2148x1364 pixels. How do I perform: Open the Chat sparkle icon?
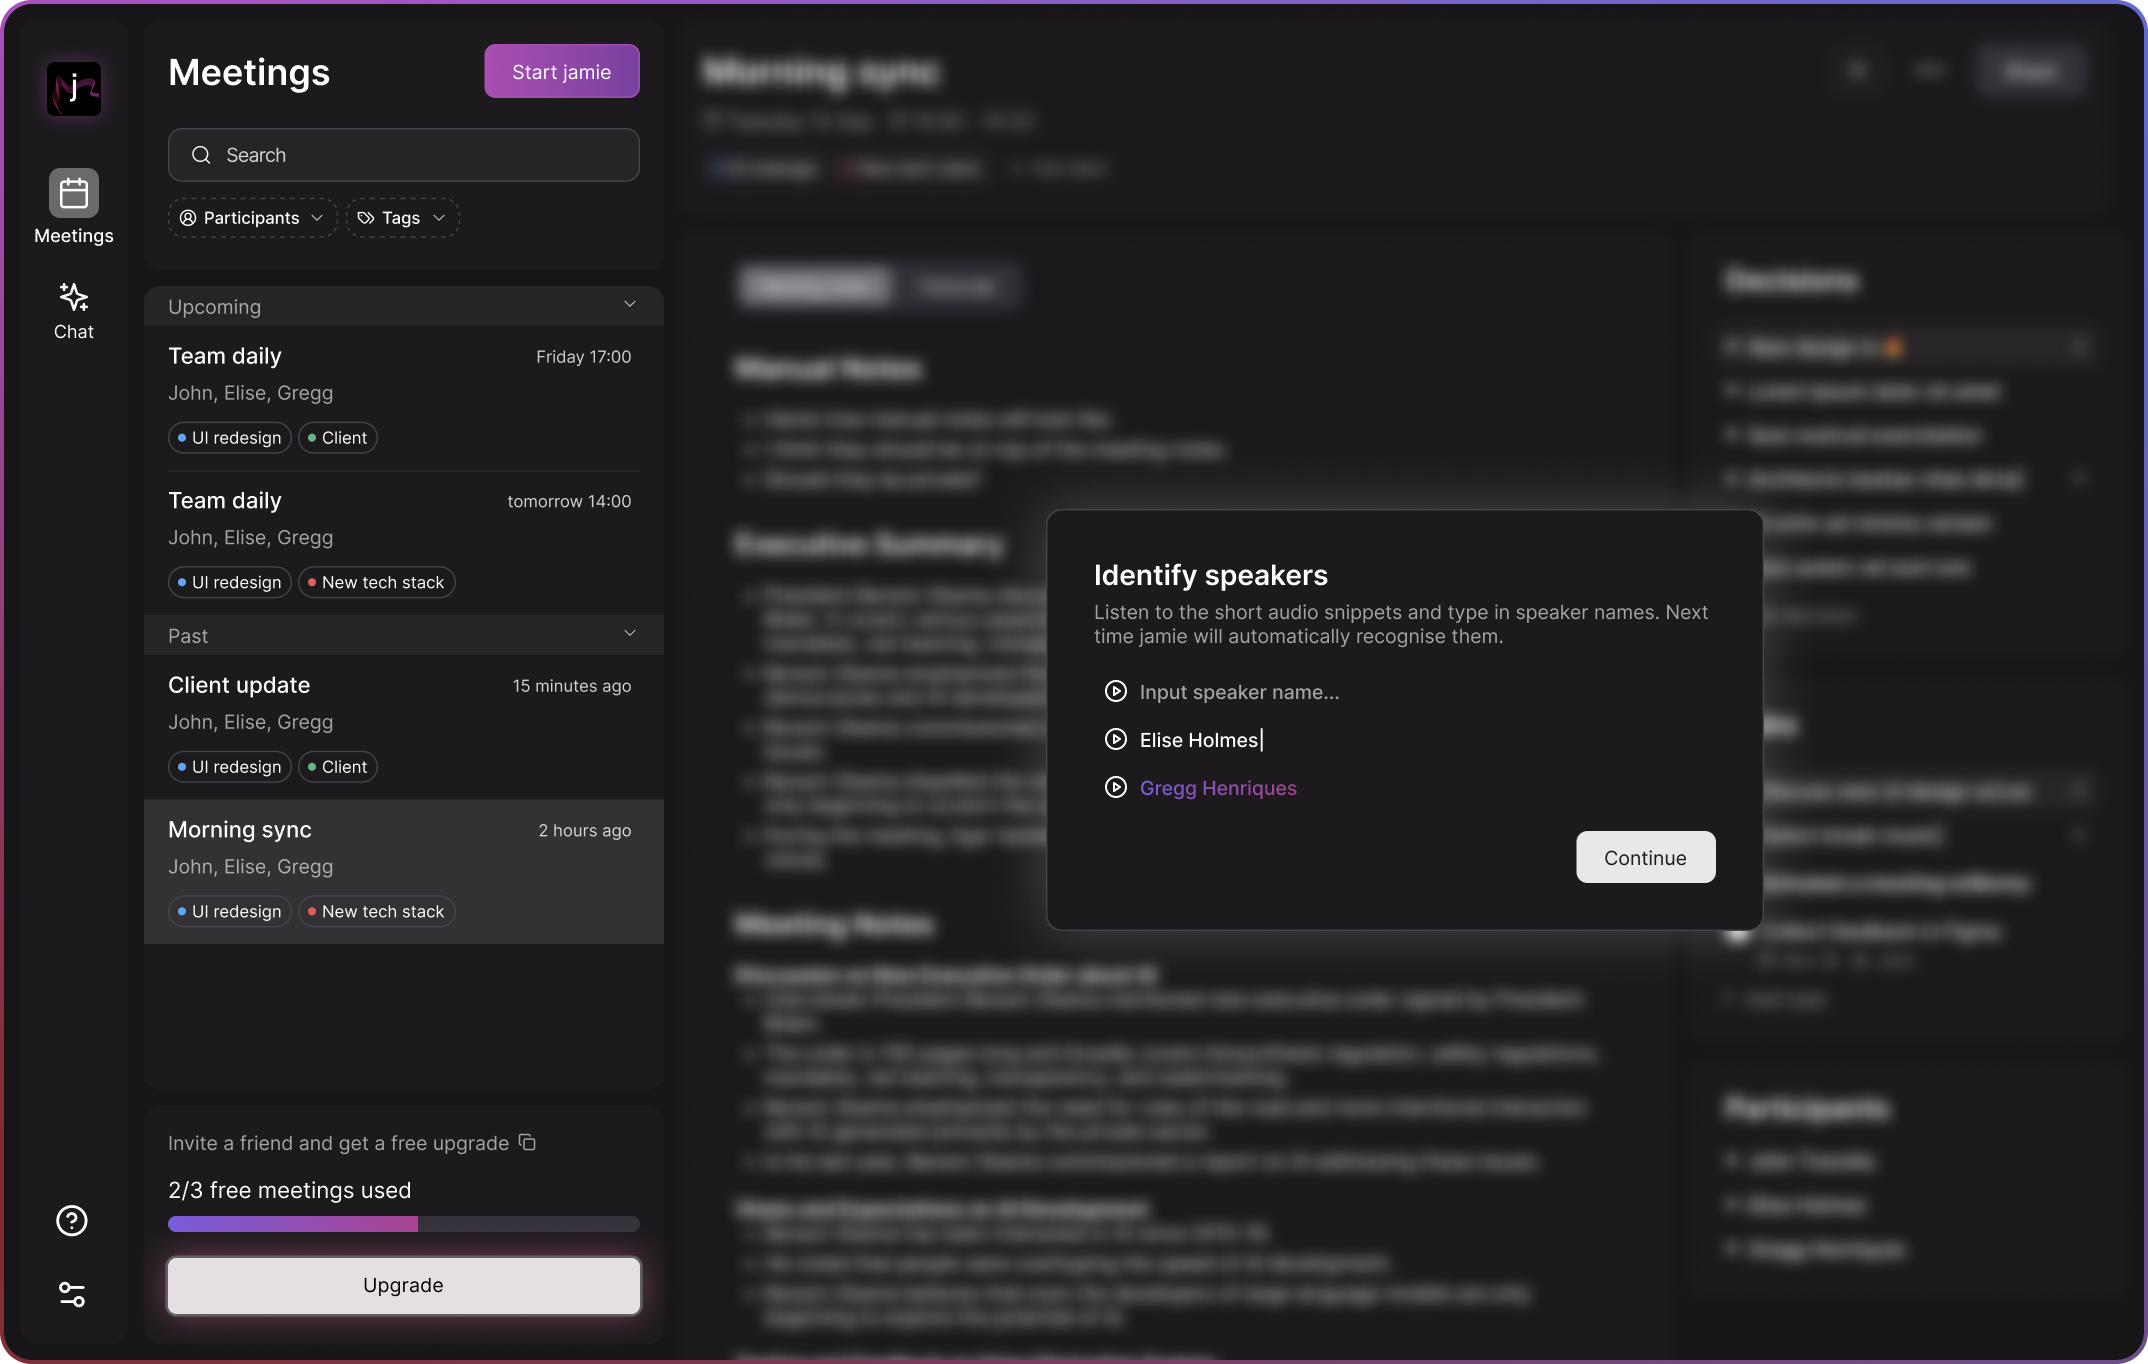(x=74, y=297)
